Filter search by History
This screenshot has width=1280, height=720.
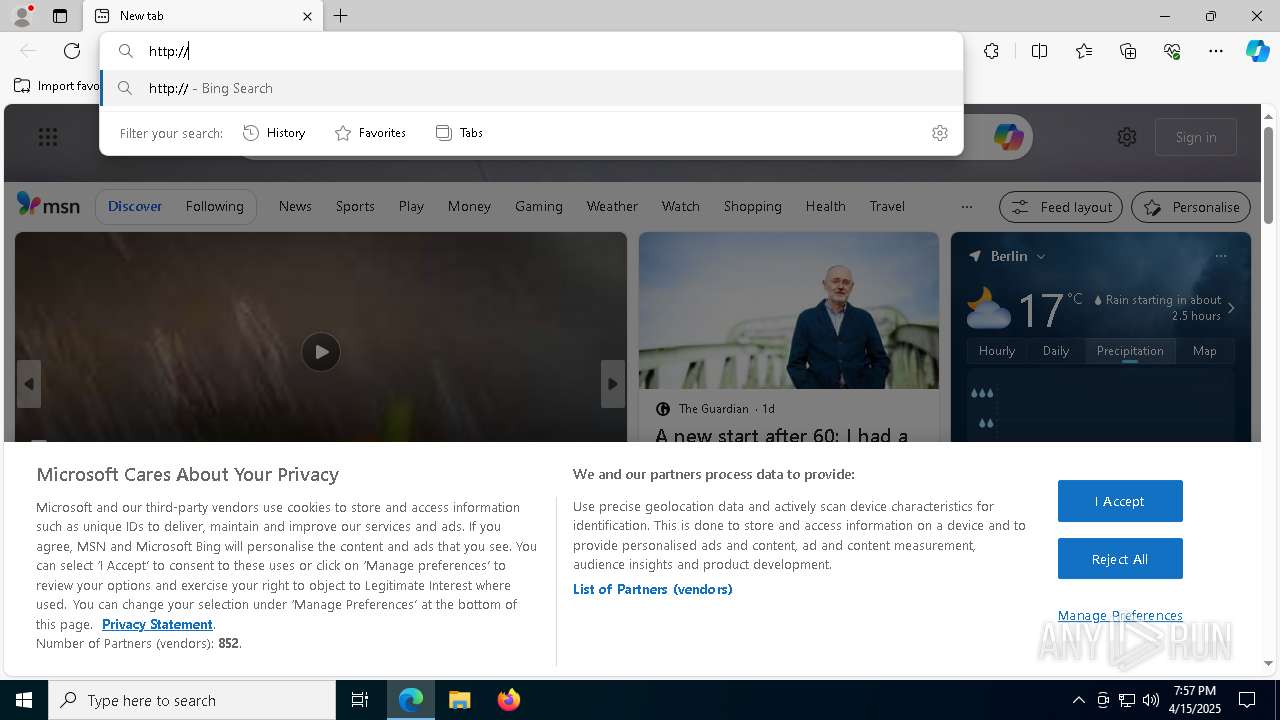click(x=275, y=133)
